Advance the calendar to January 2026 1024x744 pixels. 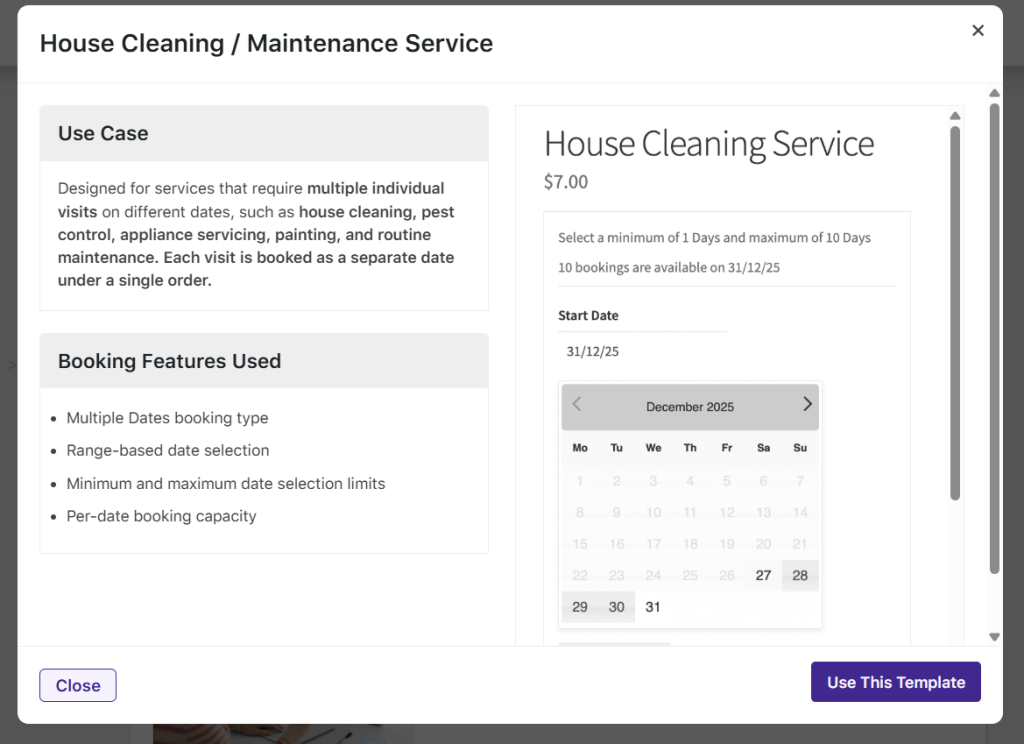[x=807, y=404]
